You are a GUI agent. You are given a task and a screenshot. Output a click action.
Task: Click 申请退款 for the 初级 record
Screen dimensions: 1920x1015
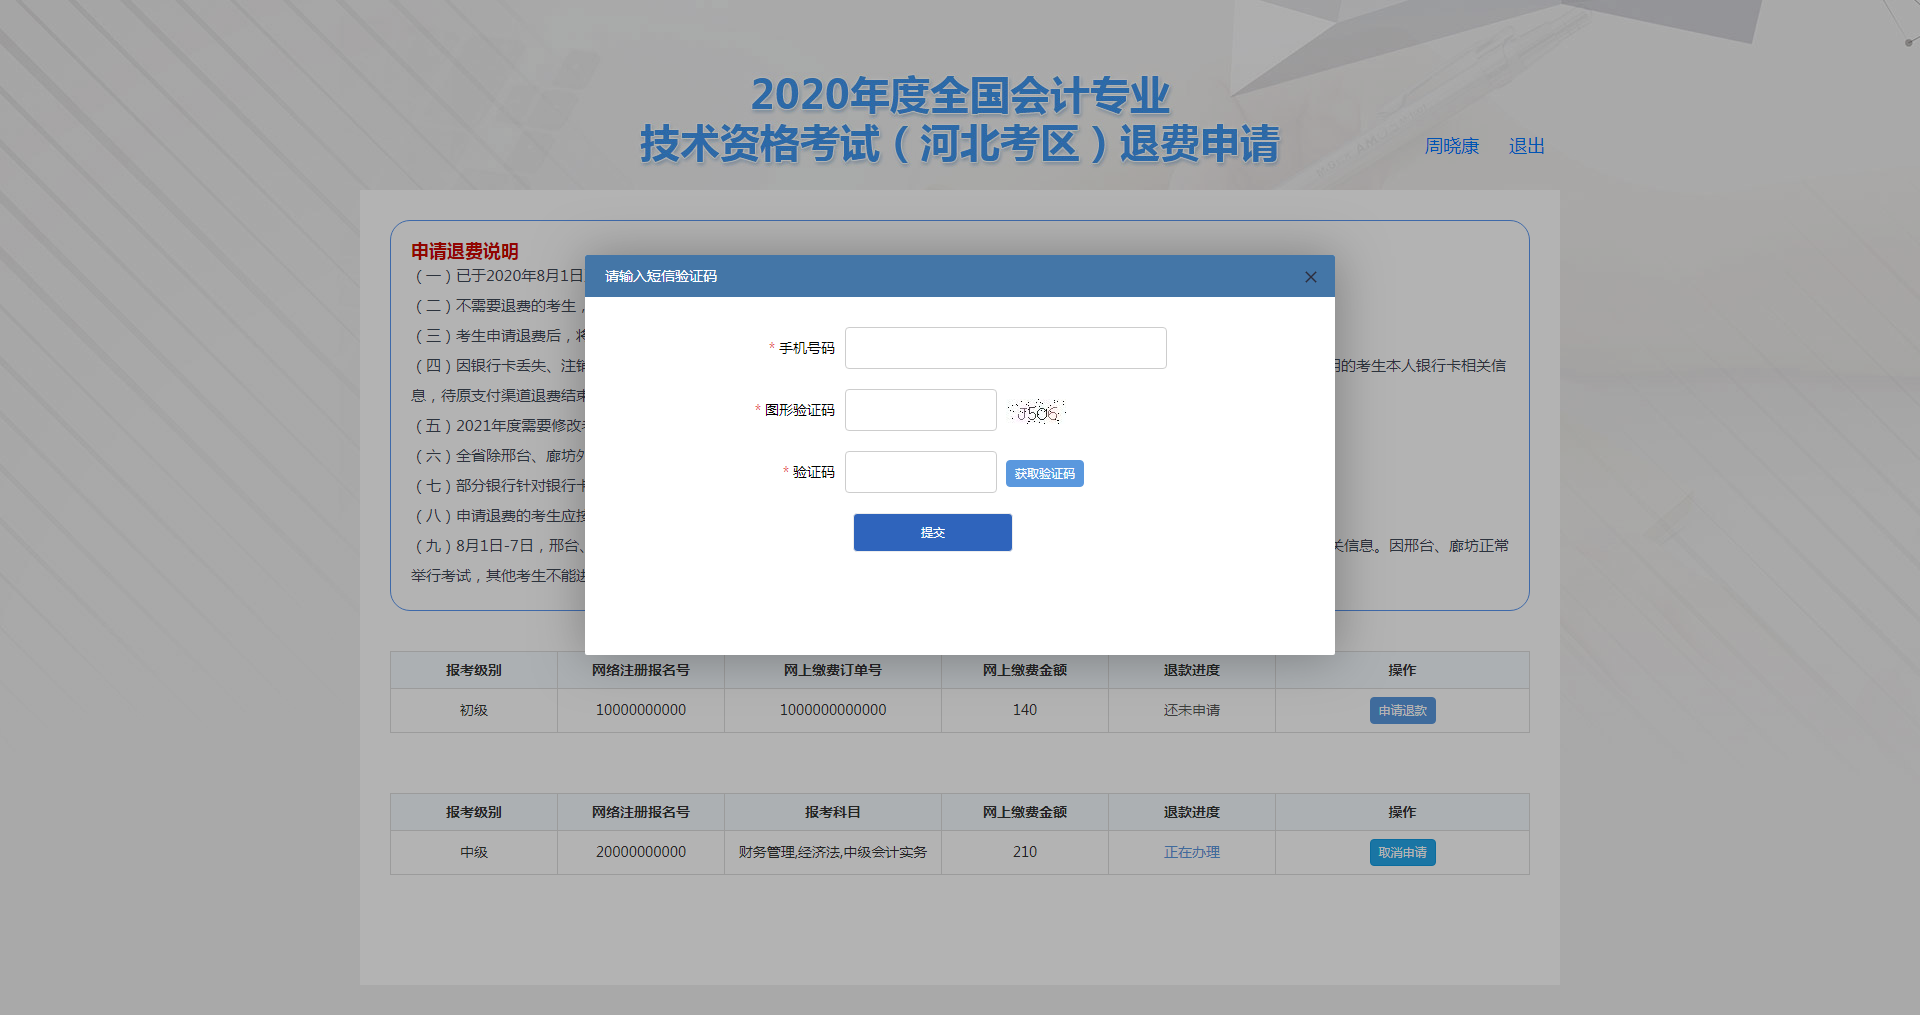[x=1402, y=710]
